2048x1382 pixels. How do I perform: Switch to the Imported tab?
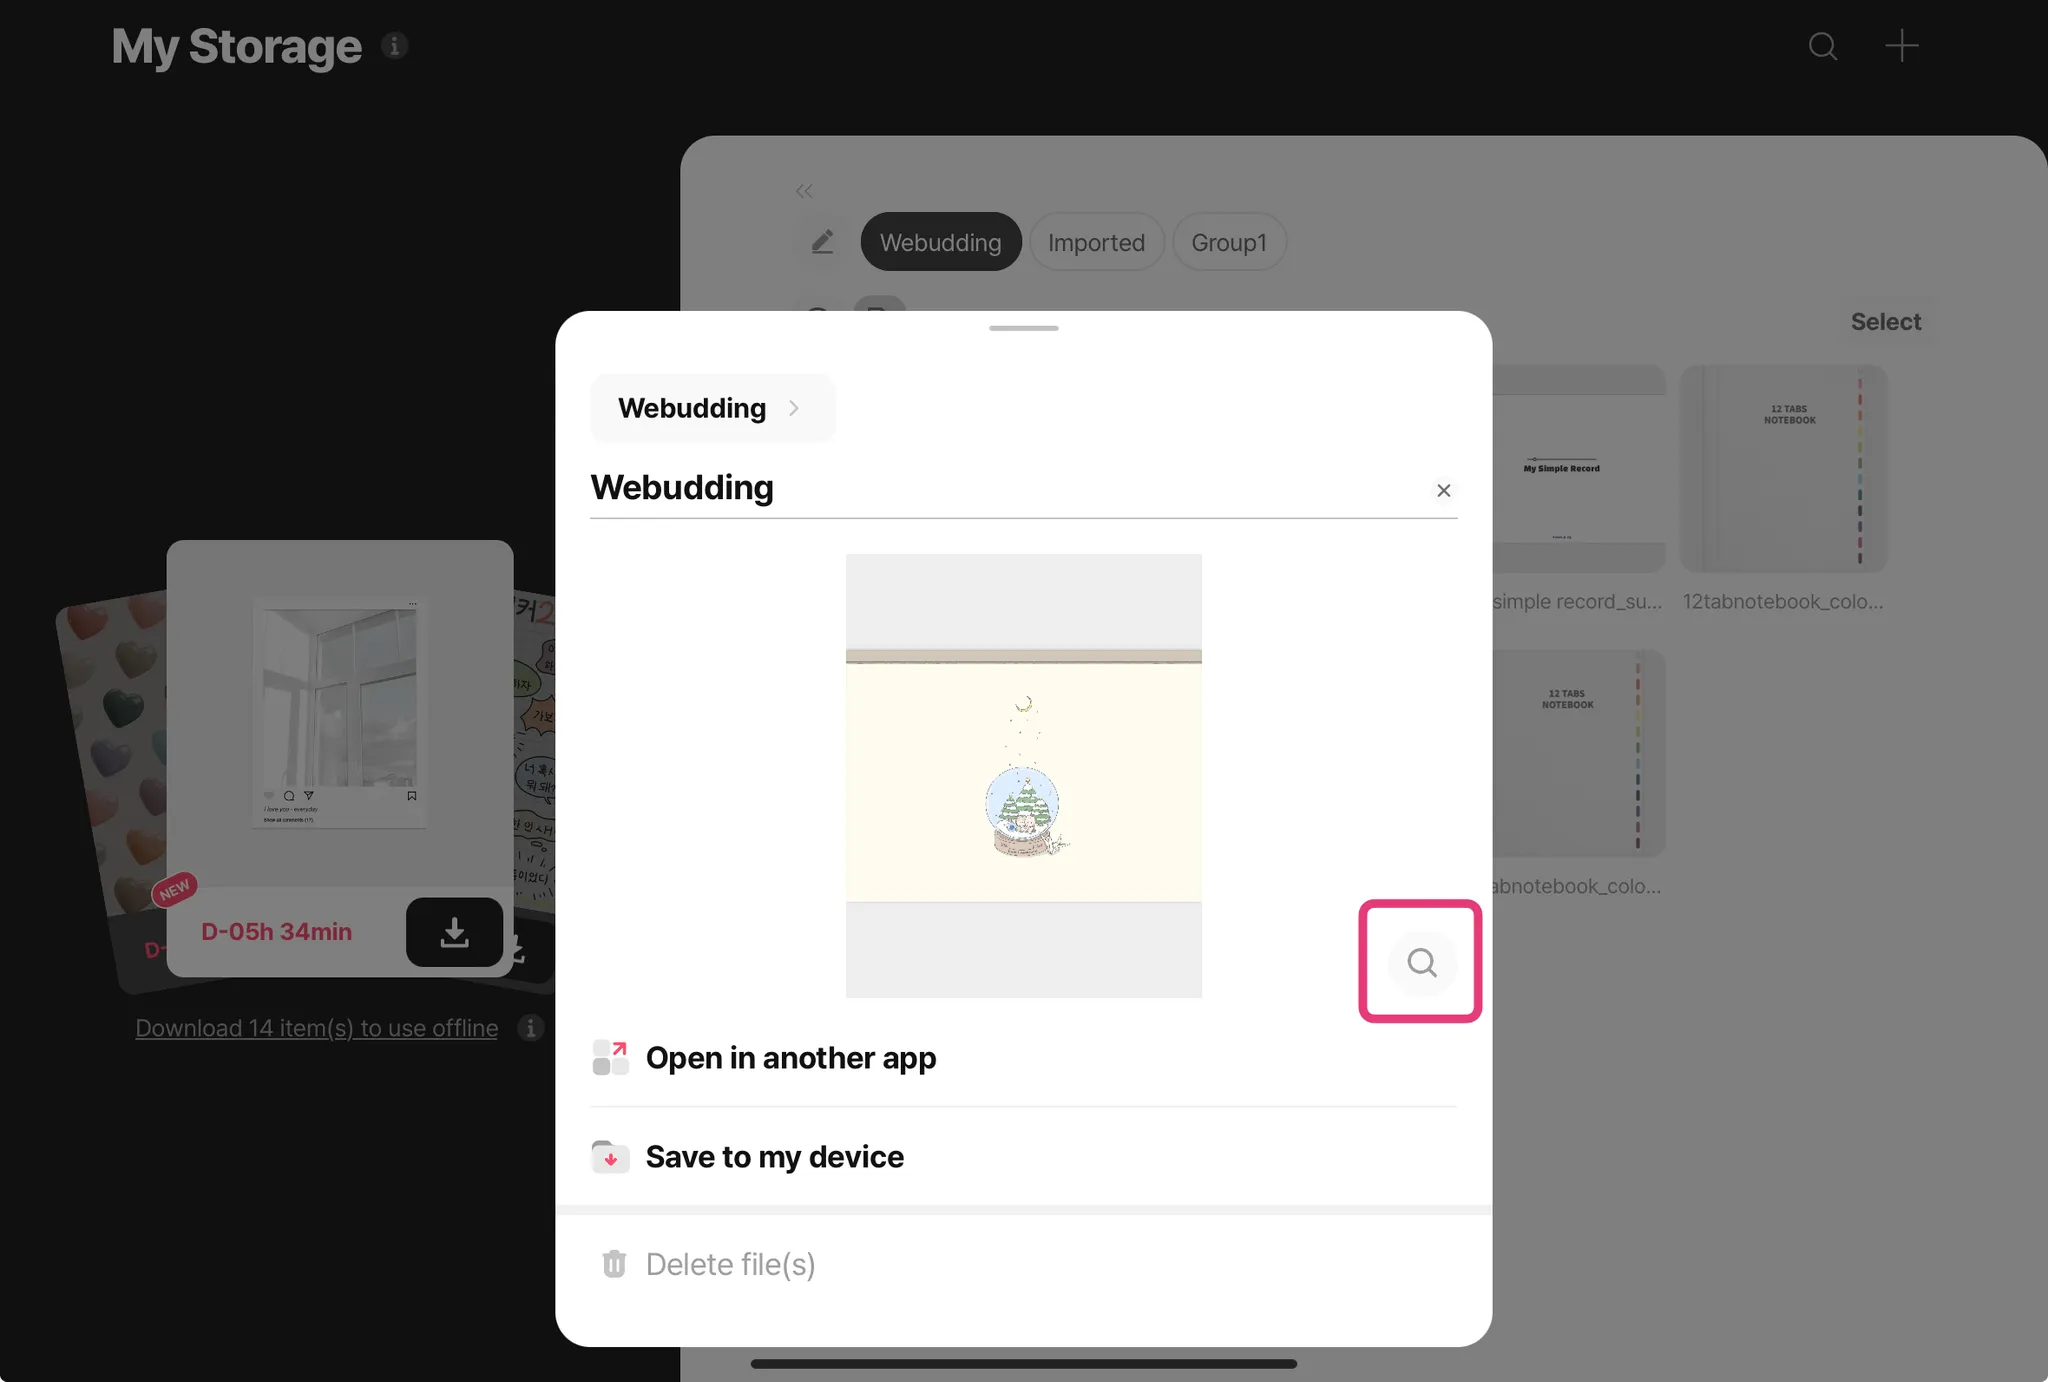[x=1096, y=242]
